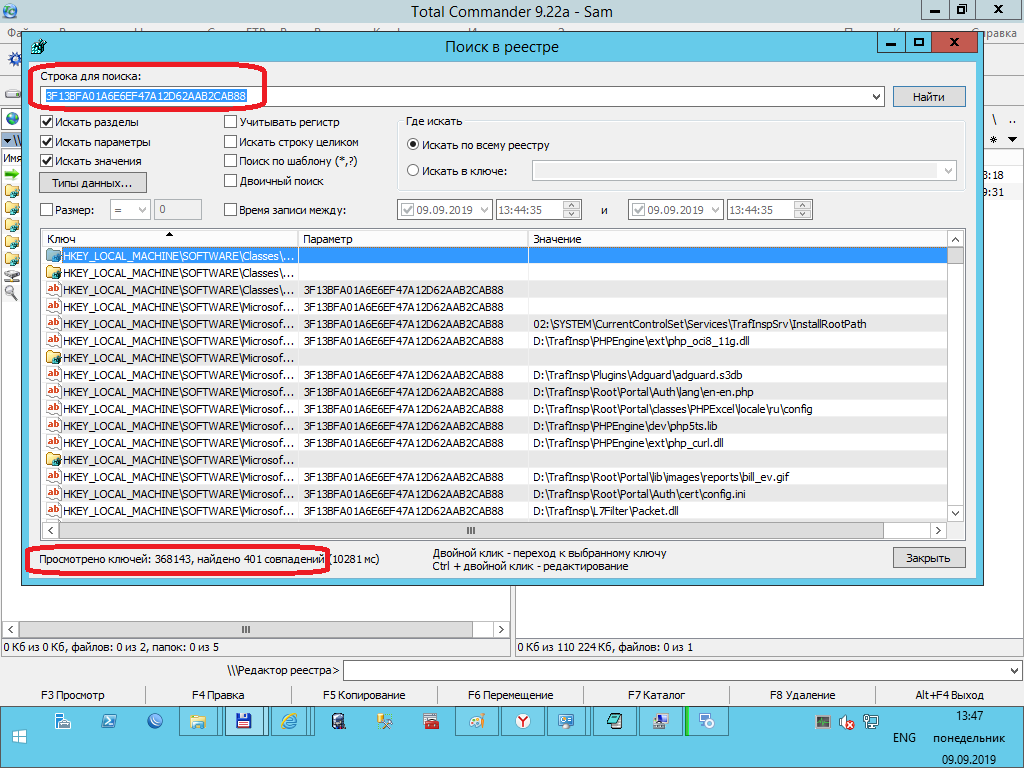Open the wrench tools app on the taskbar
Viewport: 1024px width, 768px height.
(385, 721)
